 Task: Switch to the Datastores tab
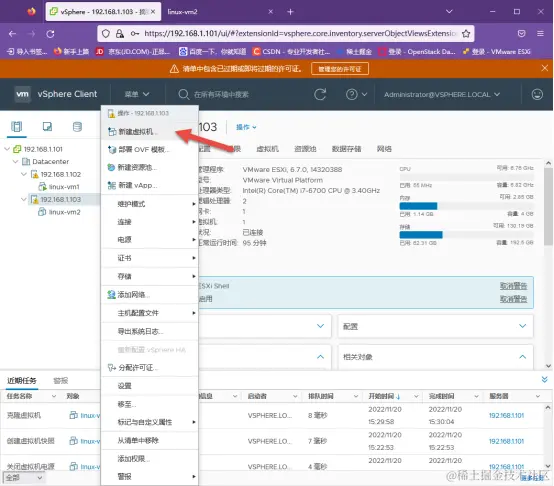pos(347,149)
